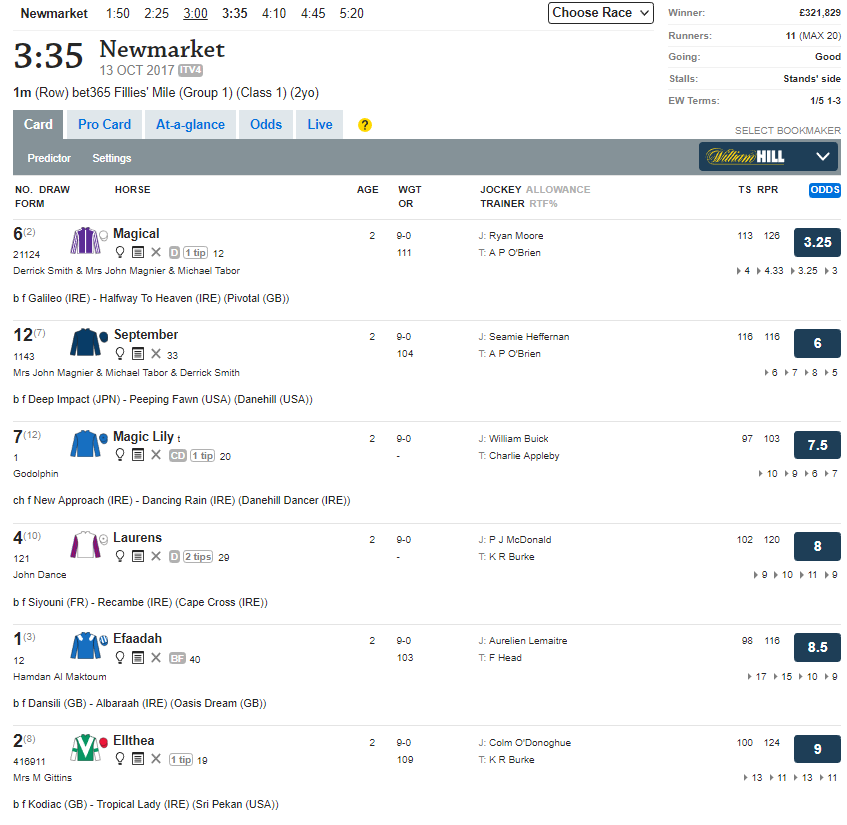Open jockey Ryan Moore
The image size is (847, 825).
click(516, 236)
